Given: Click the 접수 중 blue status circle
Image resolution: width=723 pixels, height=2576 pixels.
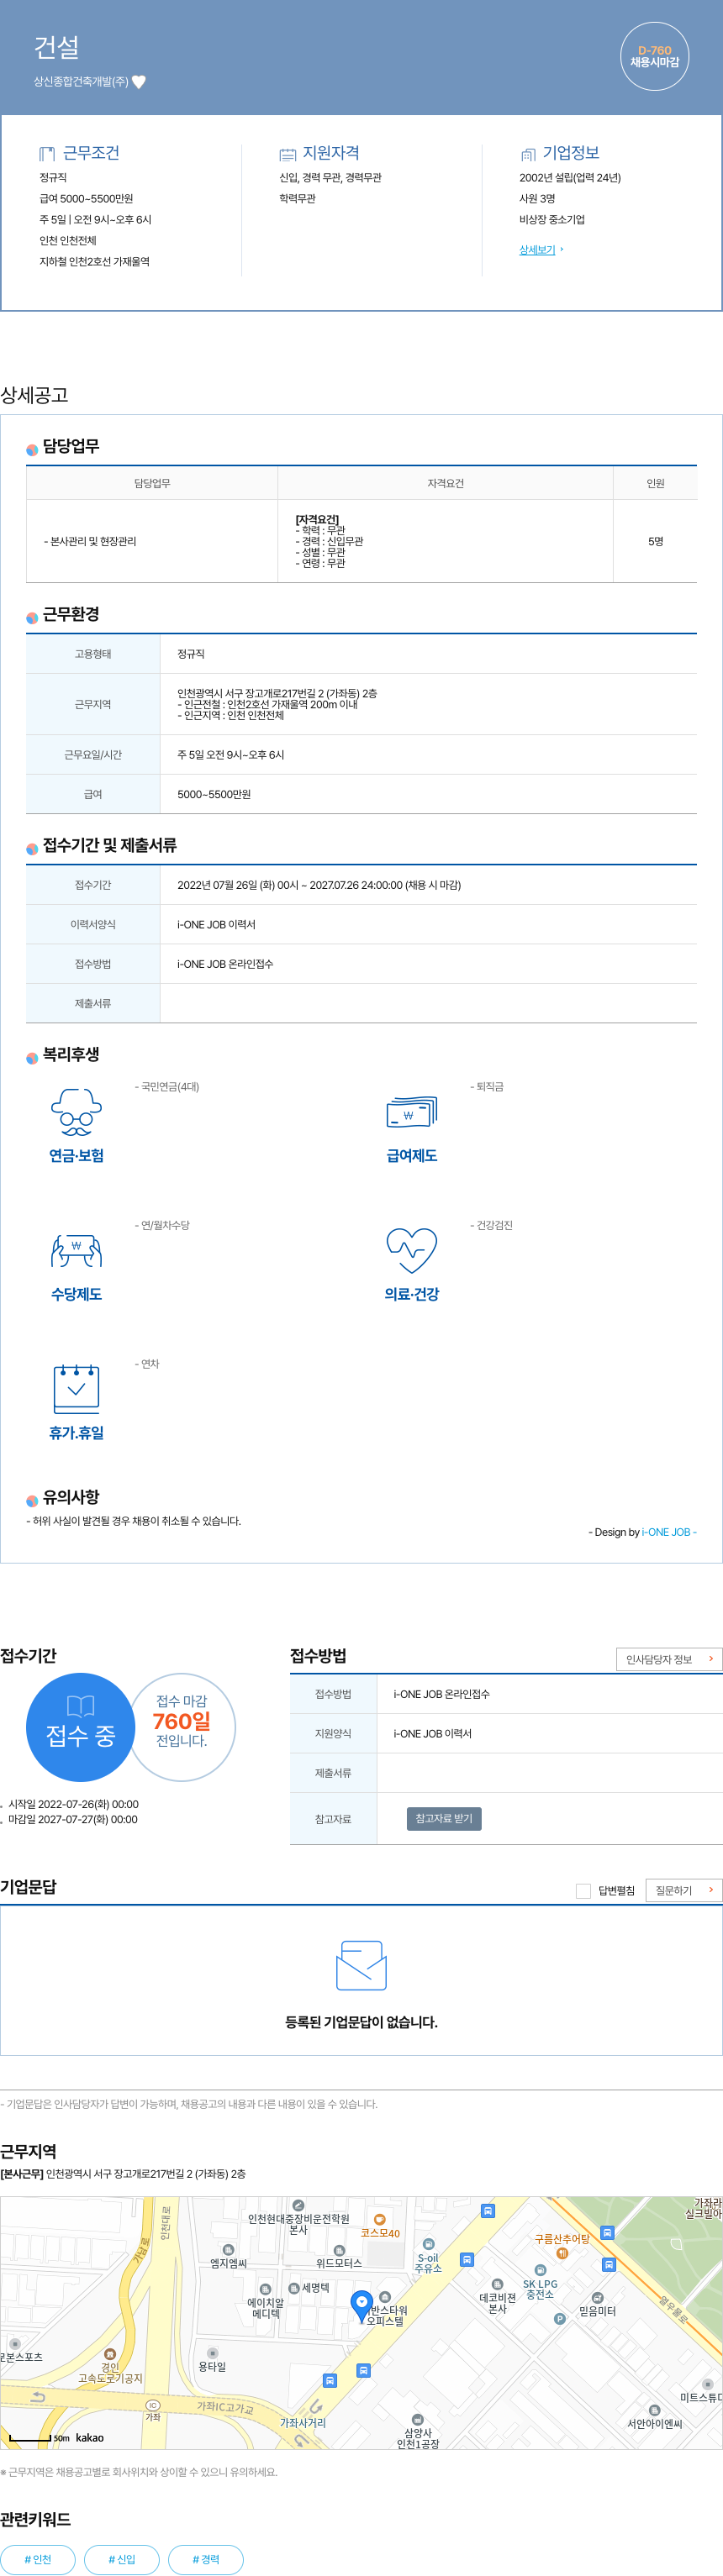Looking at the screenshot, I should click(x=80, y=1727).
